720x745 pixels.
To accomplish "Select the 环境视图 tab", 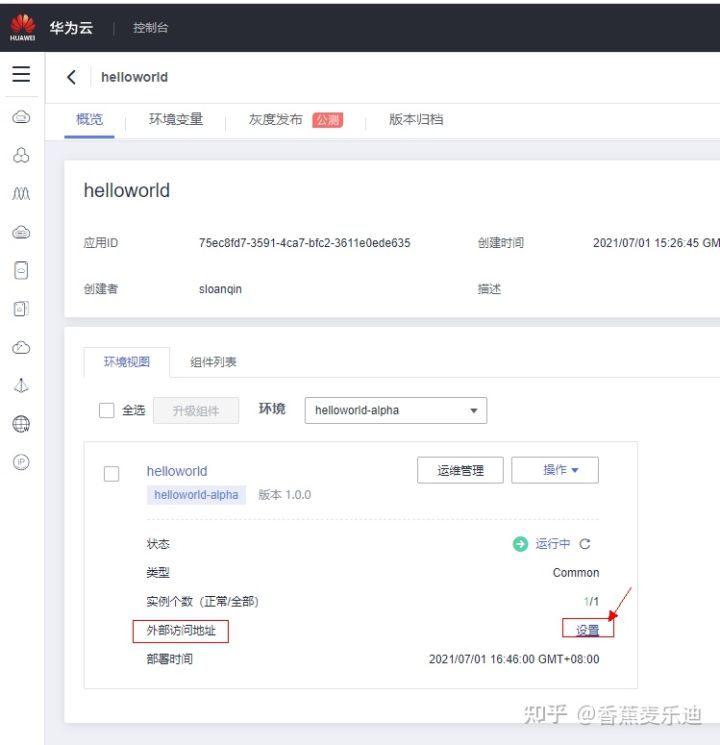I will coord(126,362).
